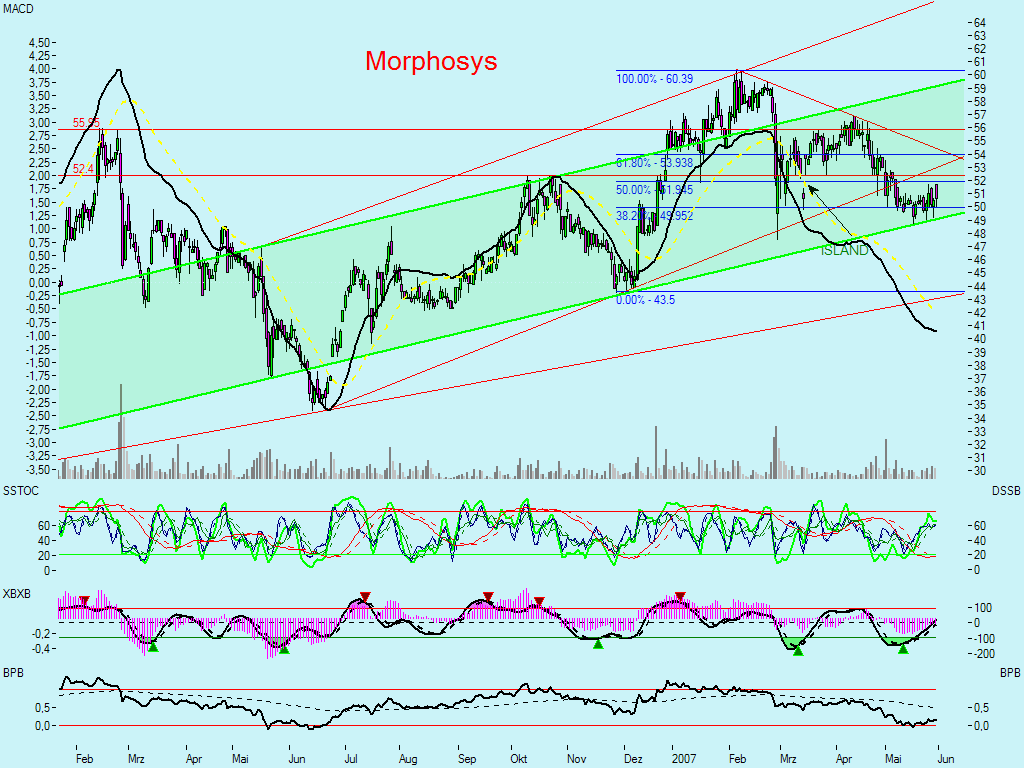Screen dimensions: 1024x768
Task: Select the 100.00% - 60.39 Fibonacci label
Action: tap(654, 79)
